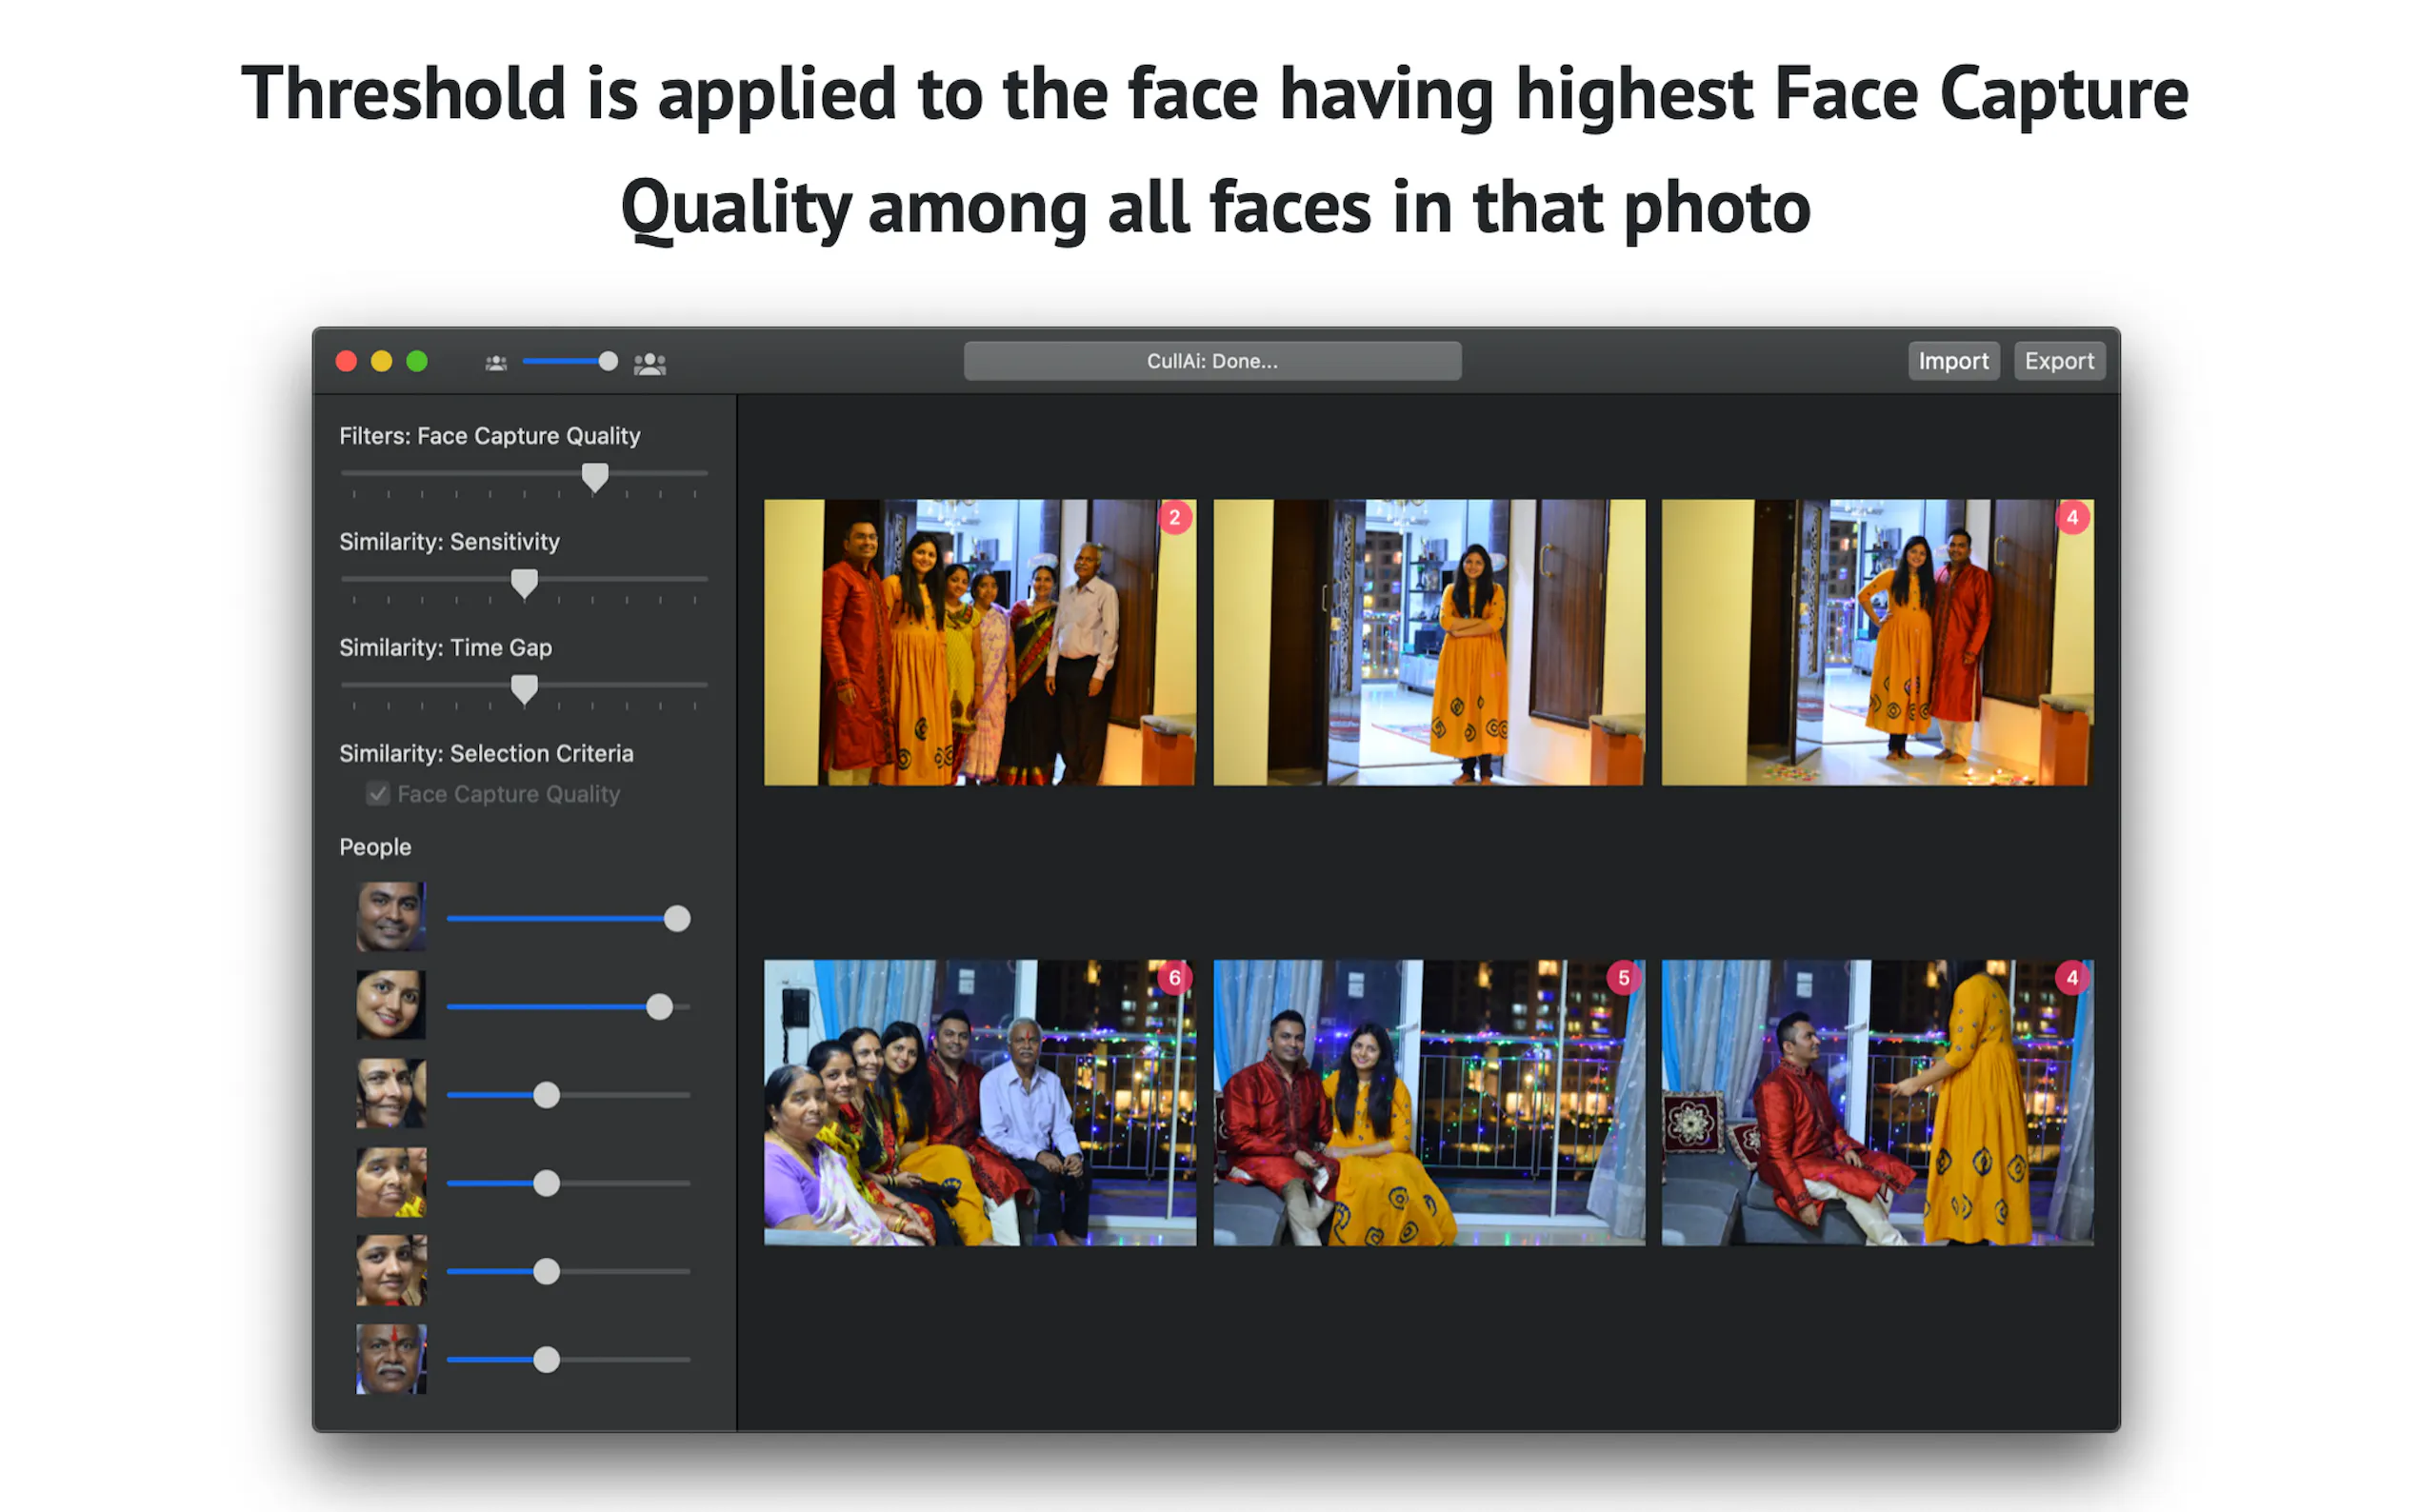Viewport: 2419px width, 1512px height.
Task: Click red badge showing 6 on photo
Action: coord(1174,977)
